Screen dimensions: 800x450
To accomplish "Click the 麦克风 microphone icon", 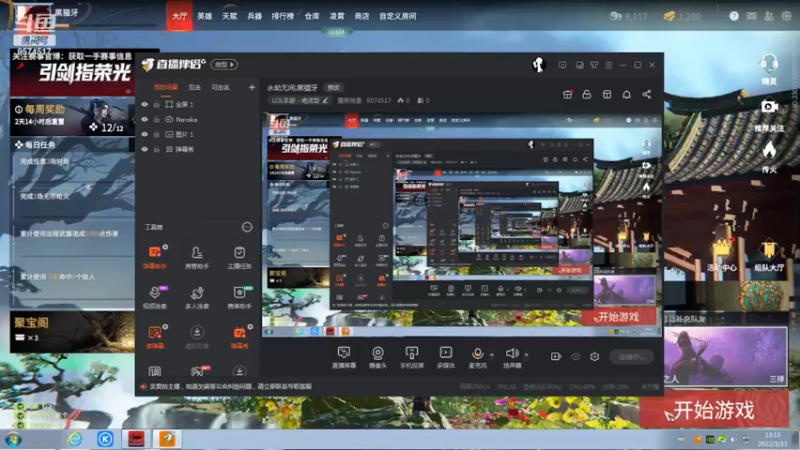I will point(478,353).
